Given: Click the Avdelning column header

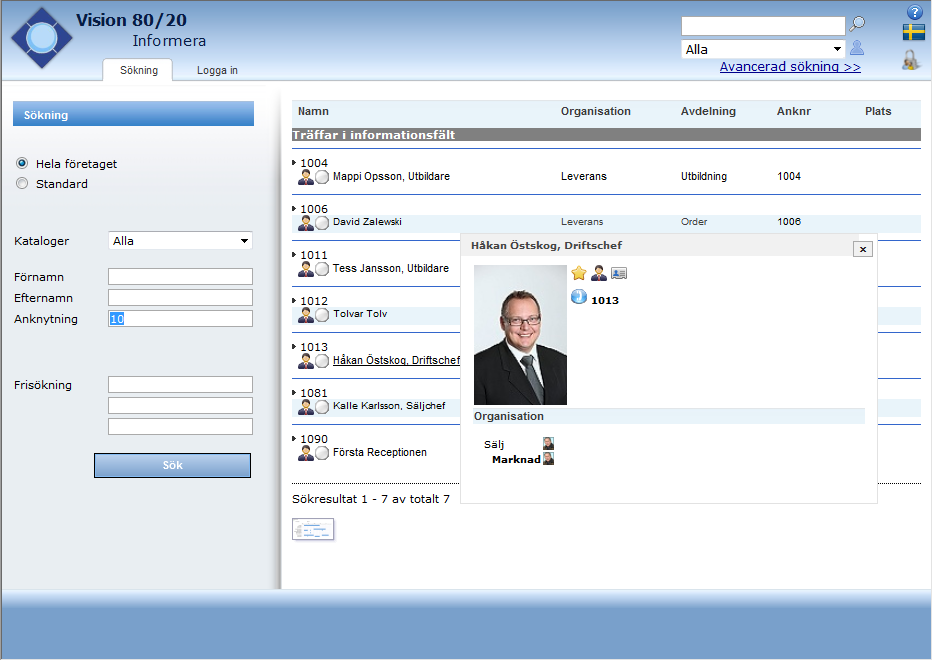Looking at the screenshot, I should click(708, 111).
